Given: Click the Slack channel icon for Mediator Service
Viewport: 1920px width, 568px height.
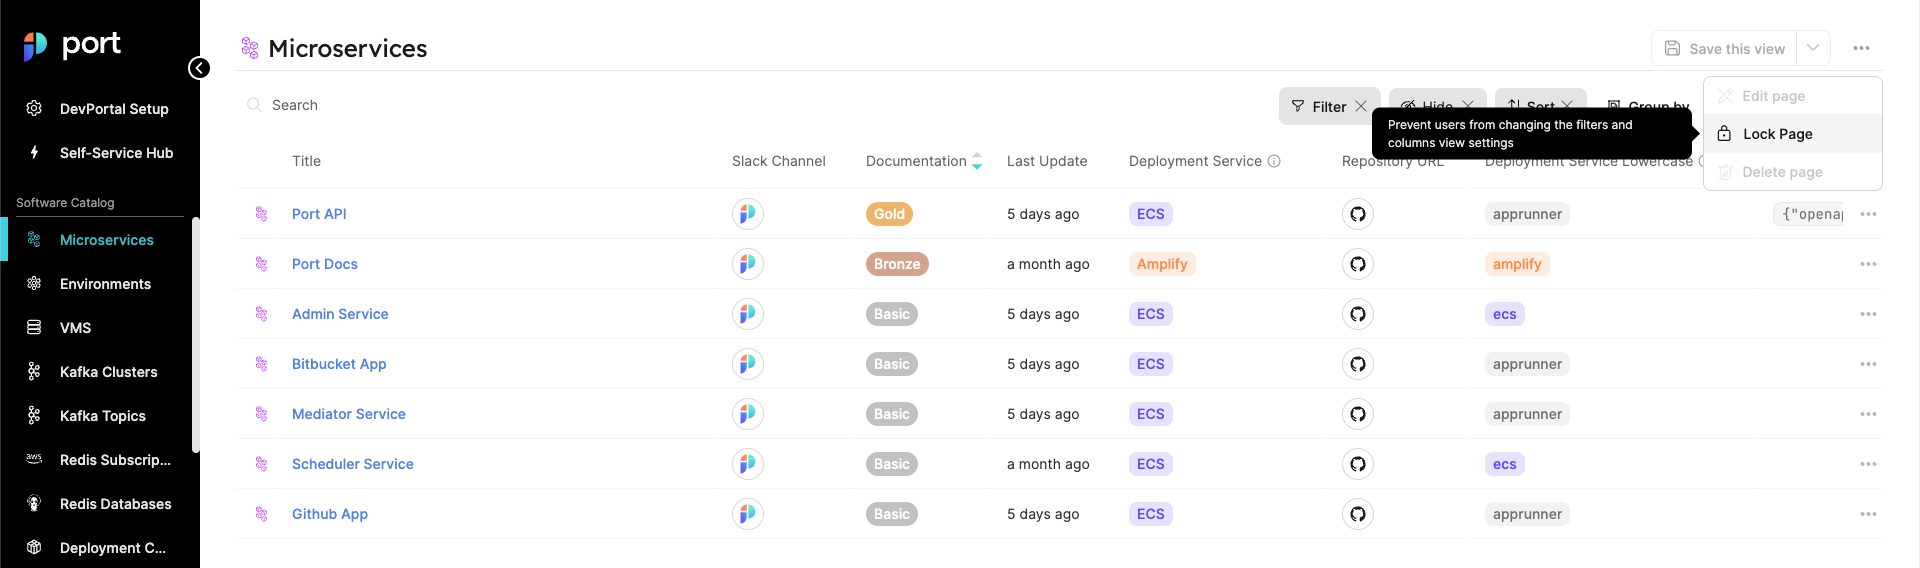Looking at the screenshot, I should tap(748, 414).
